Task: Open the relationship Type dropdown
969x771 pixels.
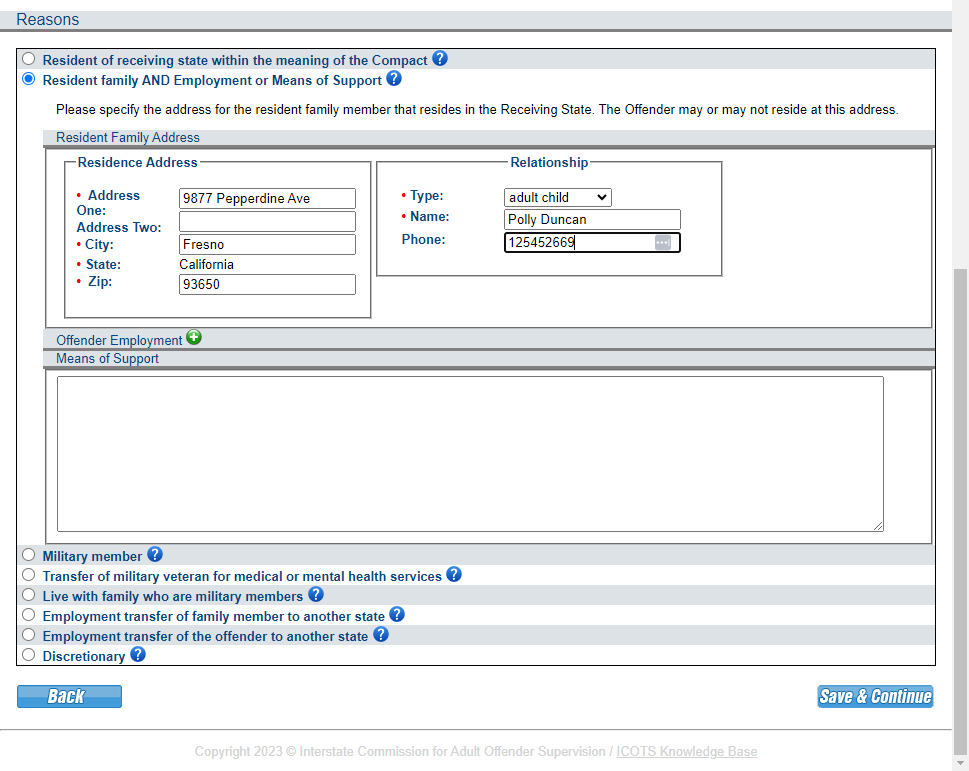Action: coord(557,197)
